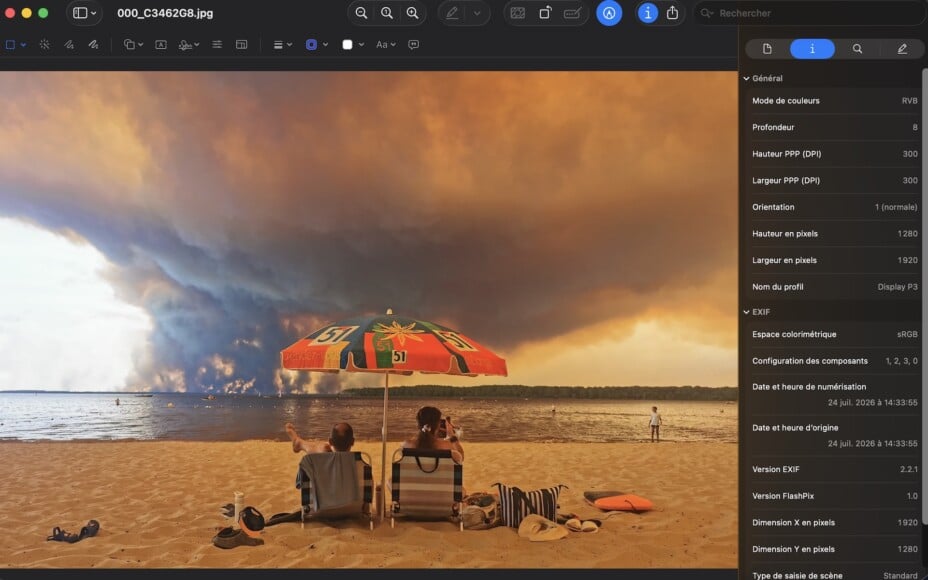Open the form filling tool
The image size is (928, 580).
[x=572, y=13]
